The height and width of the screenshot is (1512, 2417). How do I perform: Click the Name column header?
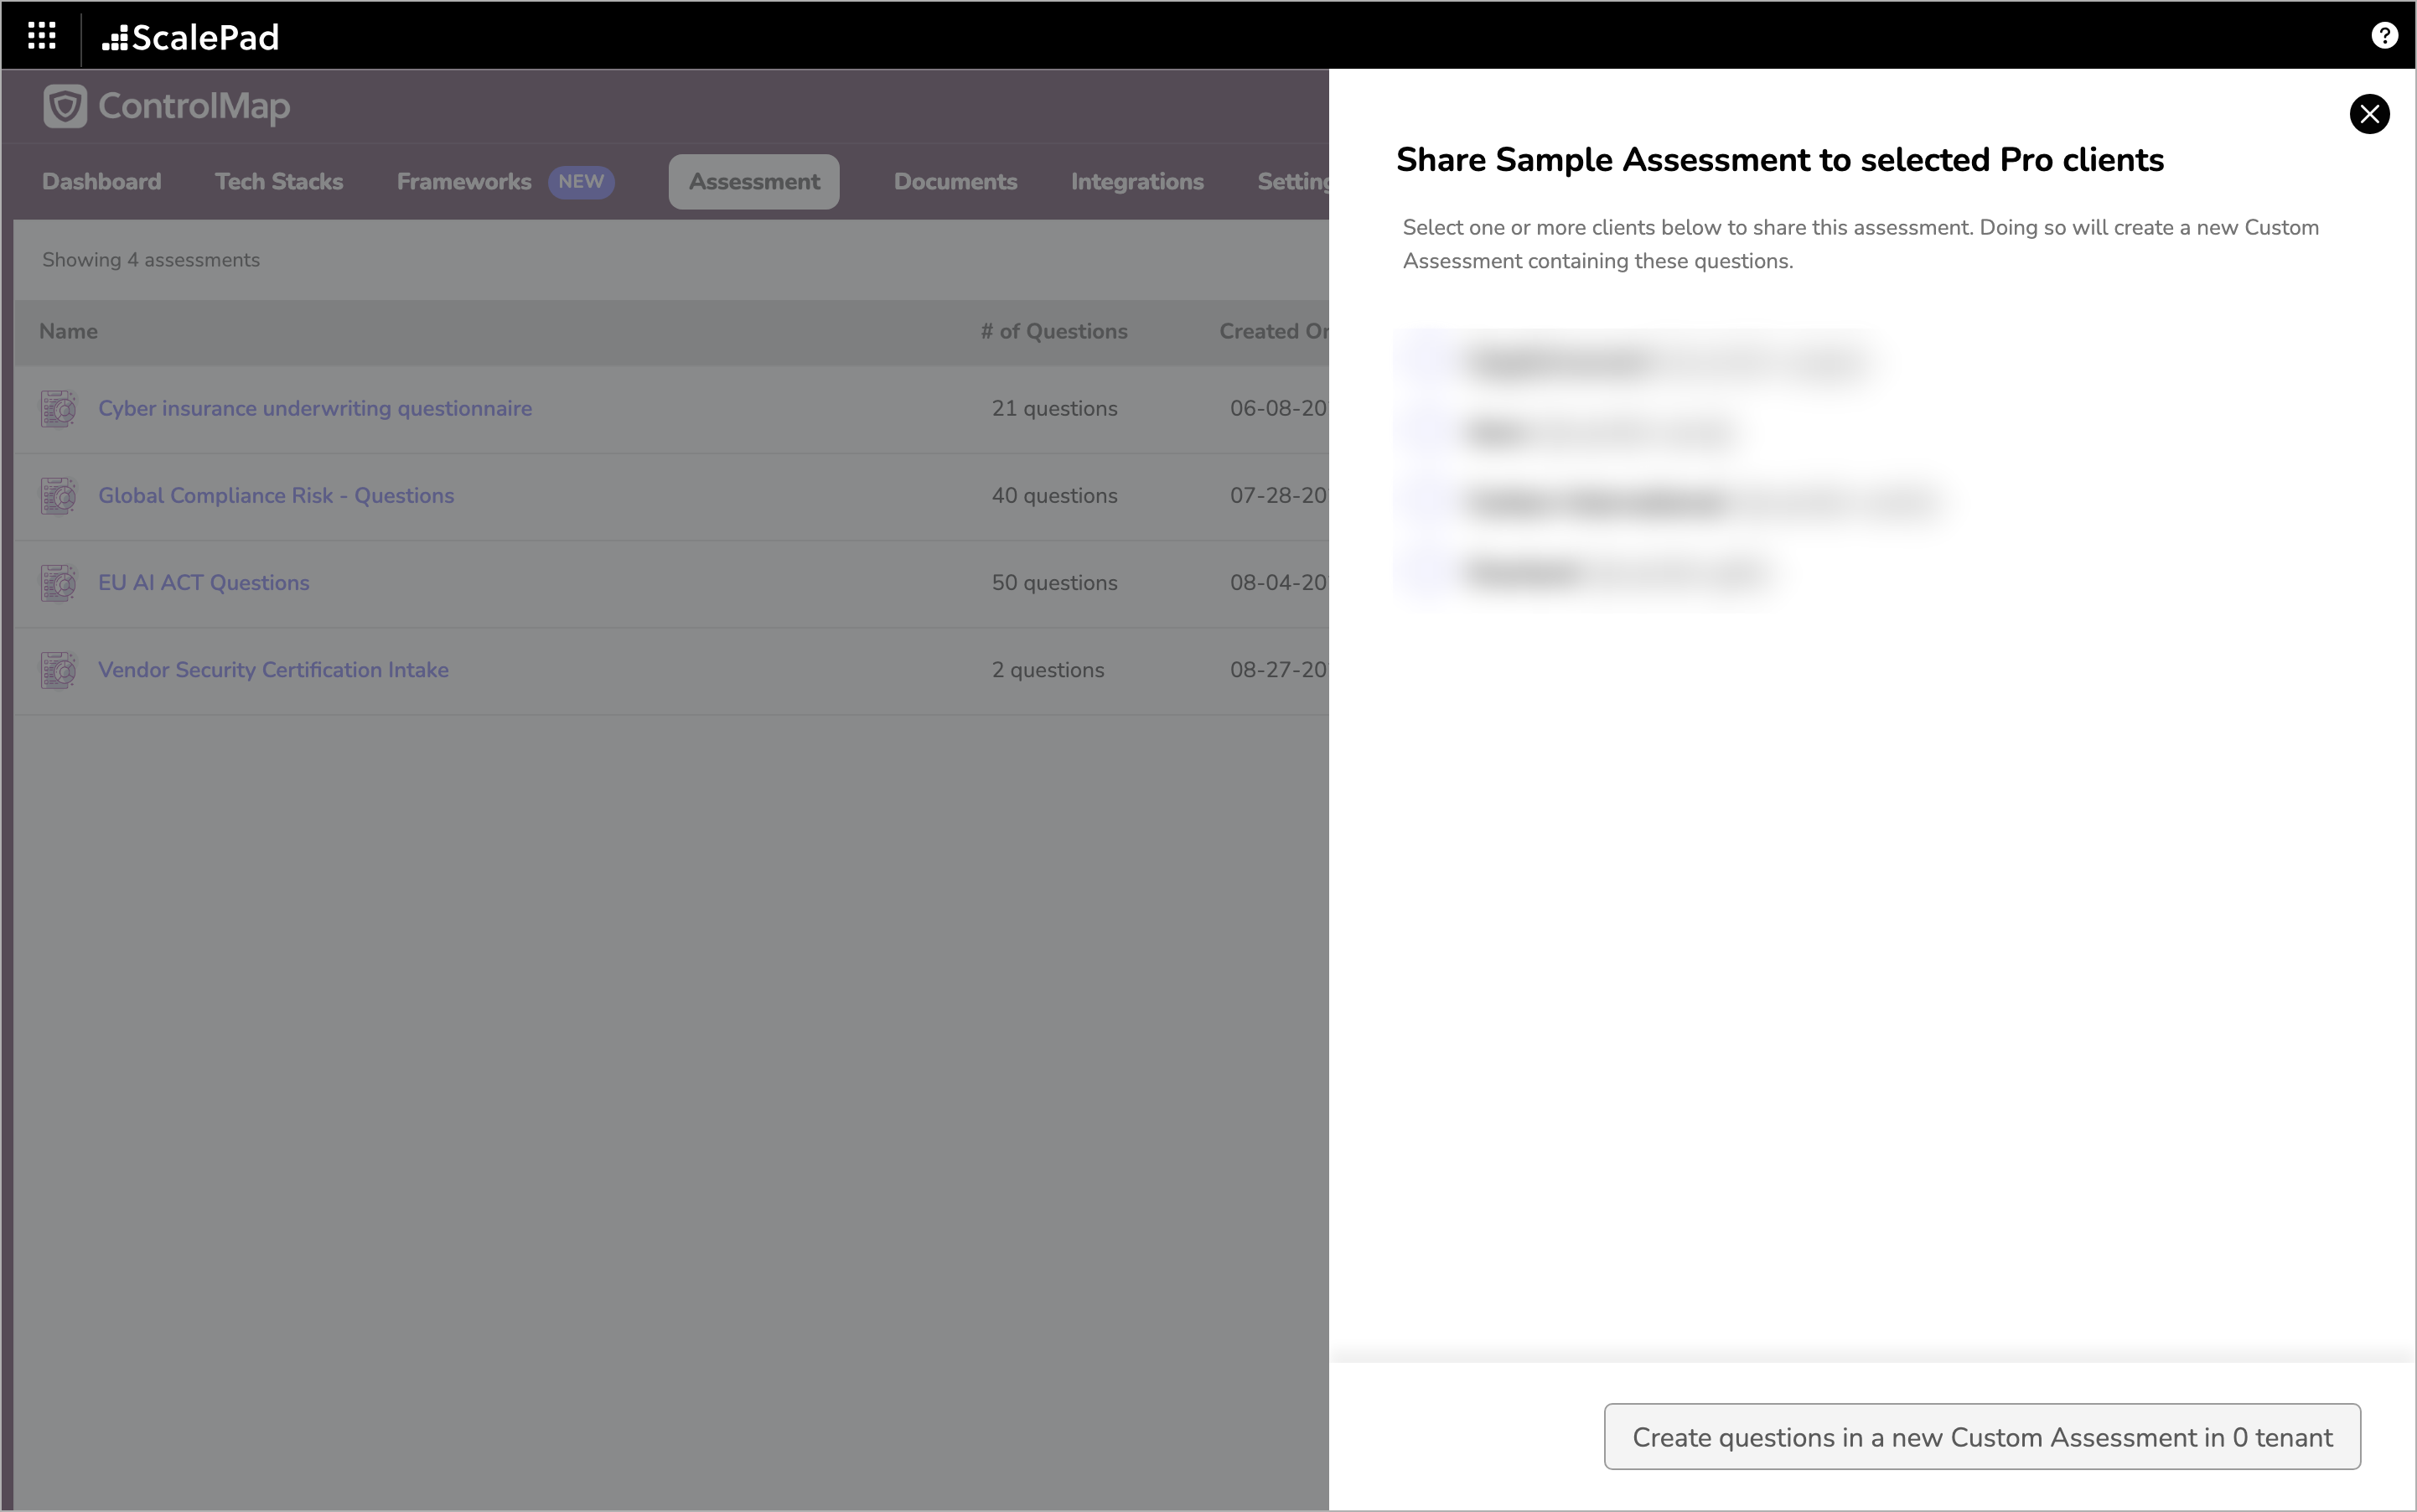pyautogui.click(x=68, y=332)
